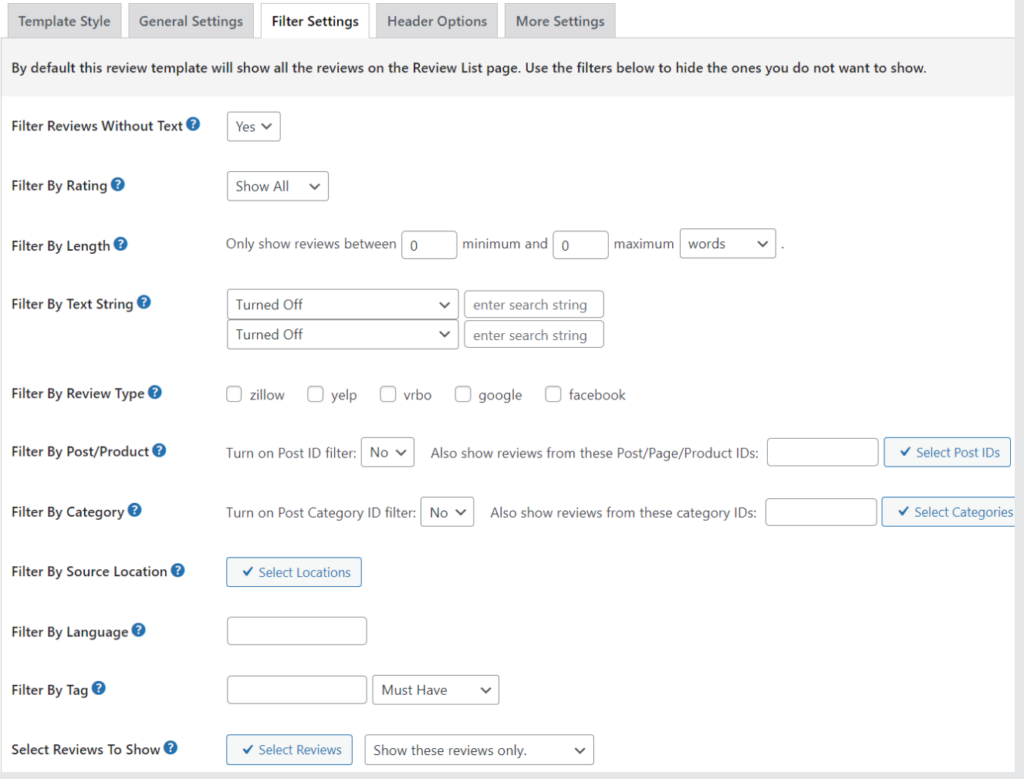Click the first enter search string field
The image size is (1024, 779).
point(534,304)
